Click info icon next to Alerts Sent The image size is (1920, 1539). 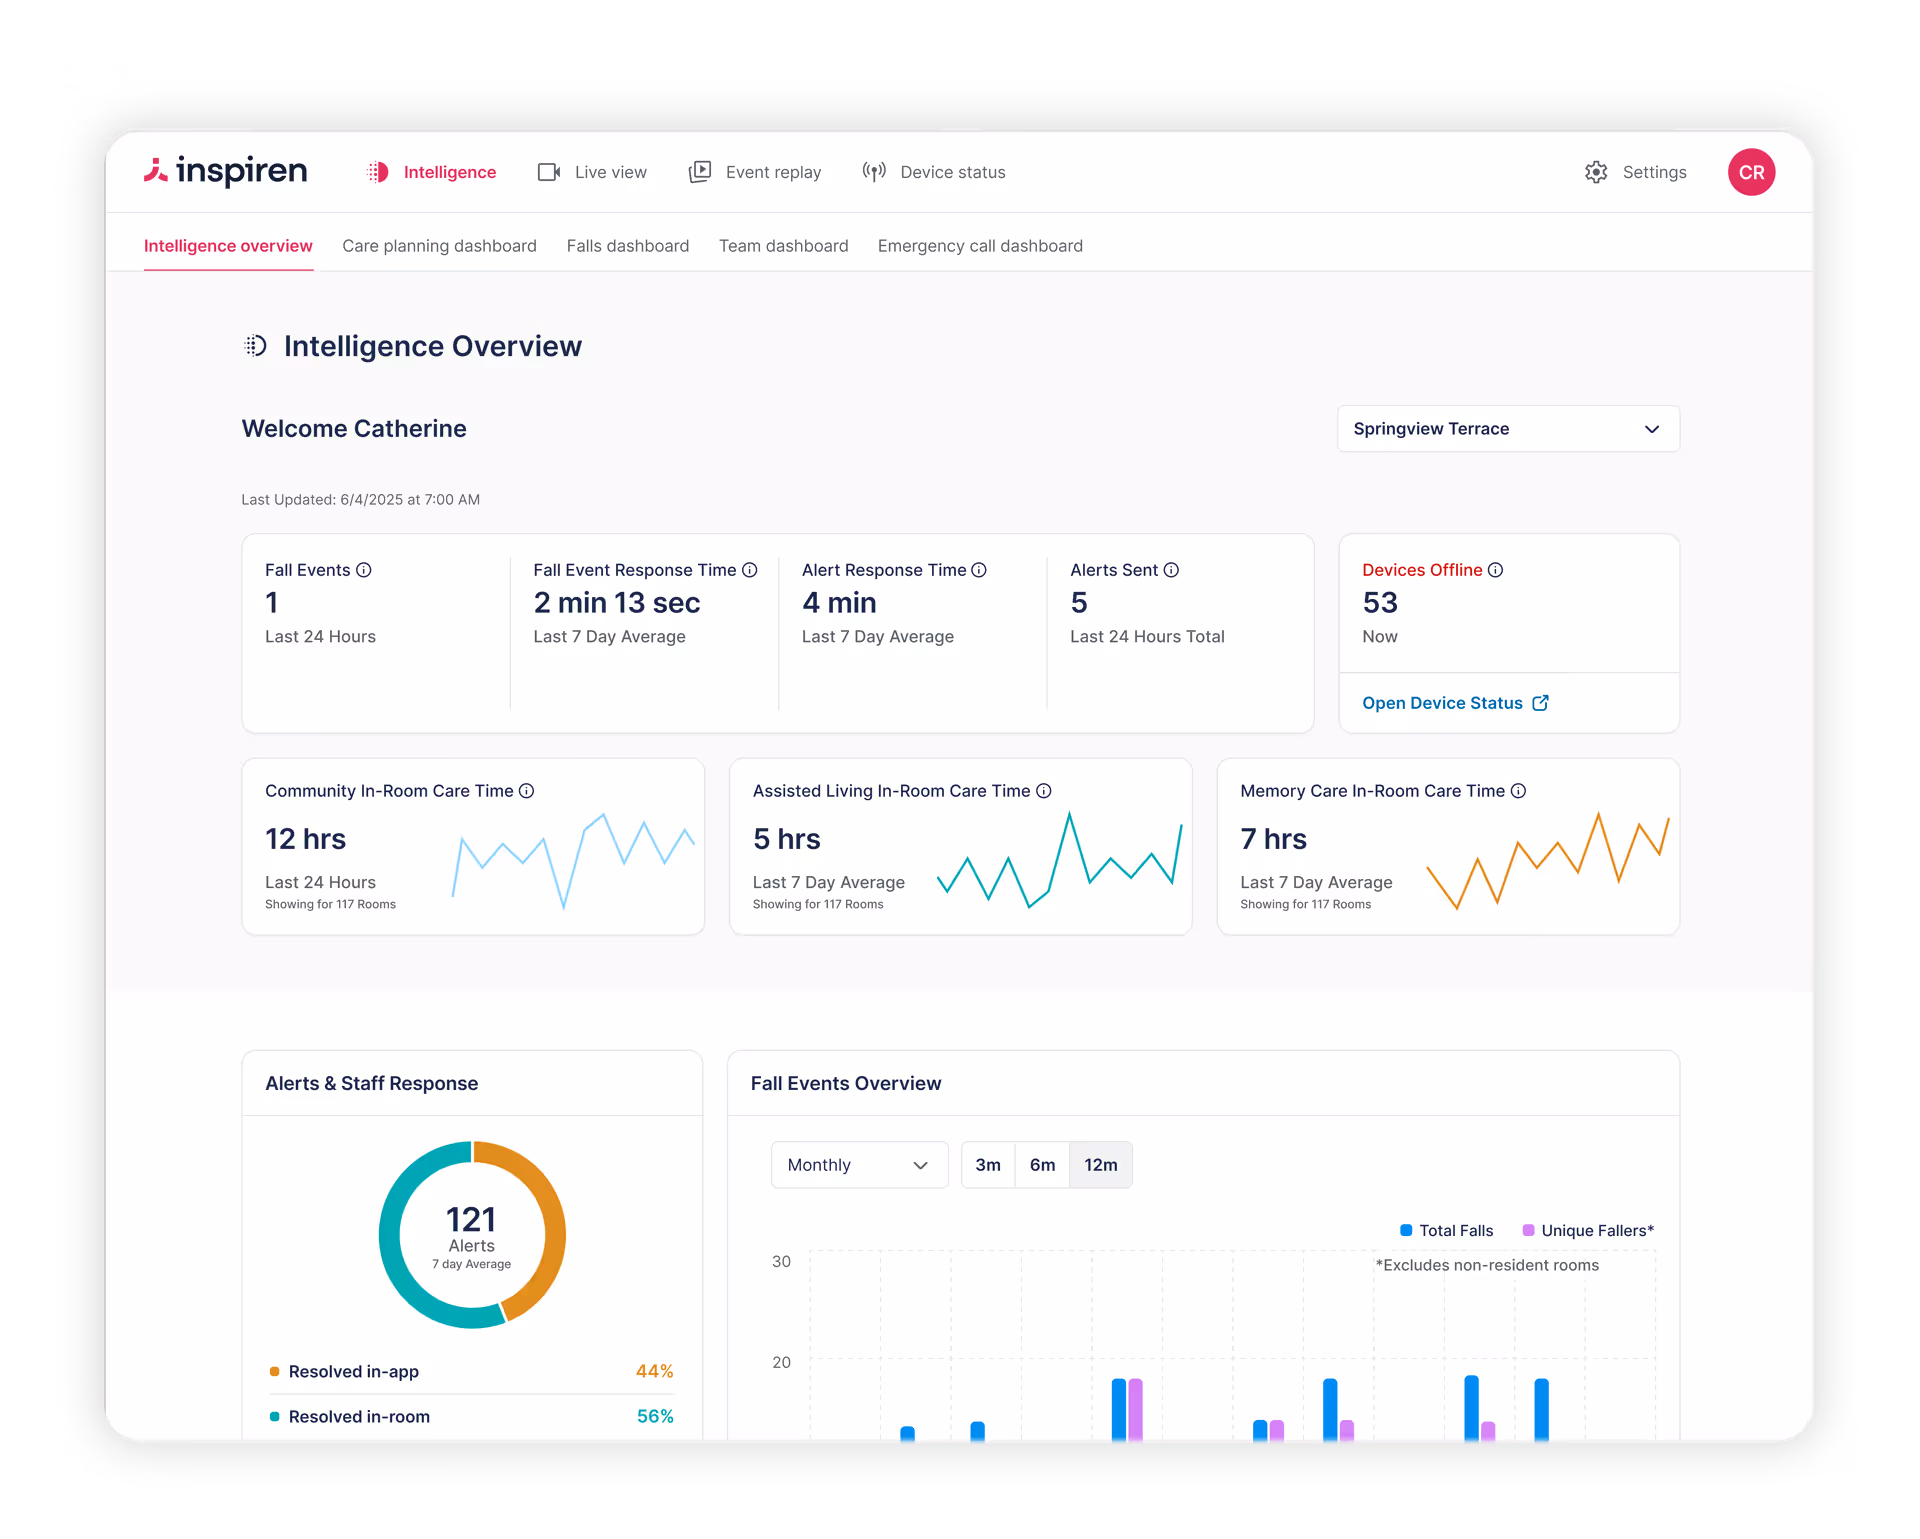point(1171,570)
